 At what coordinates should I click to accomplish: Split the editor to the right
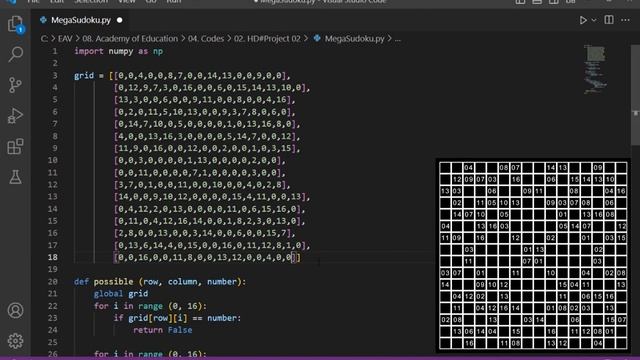pos(609,20)
